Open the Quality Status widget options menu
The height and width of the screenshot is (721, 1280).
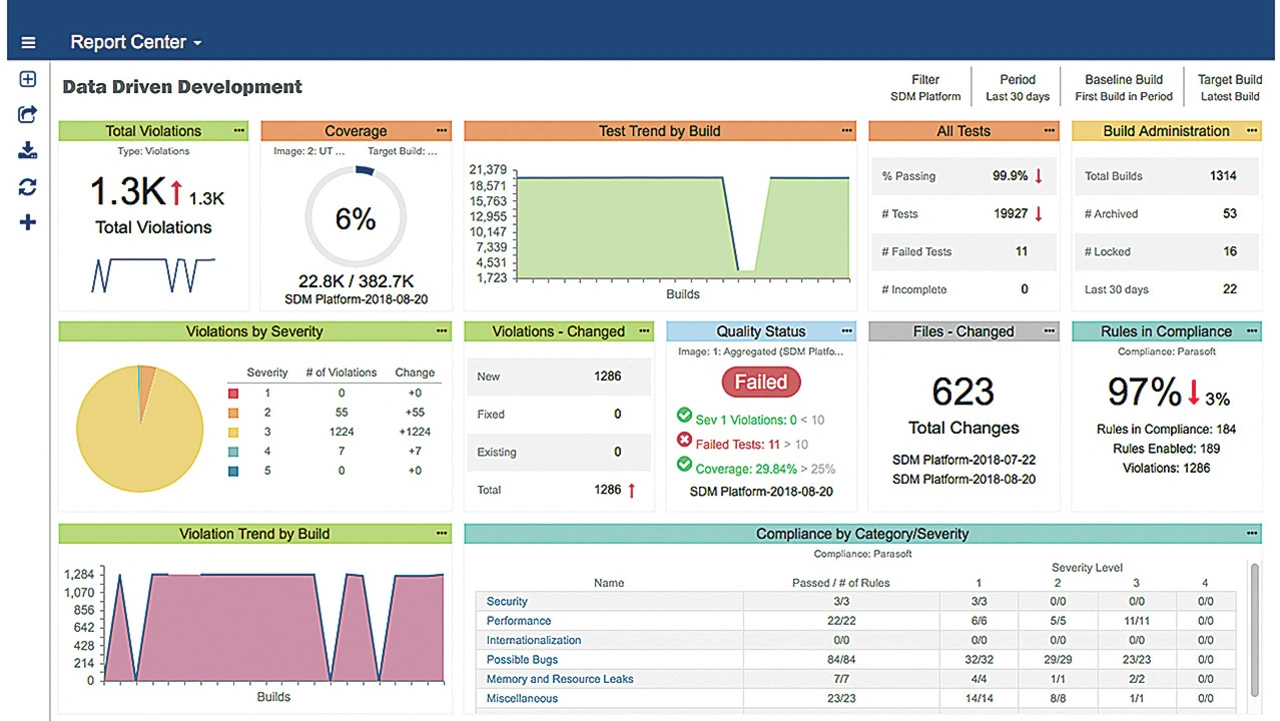click(x=847, y=331)
